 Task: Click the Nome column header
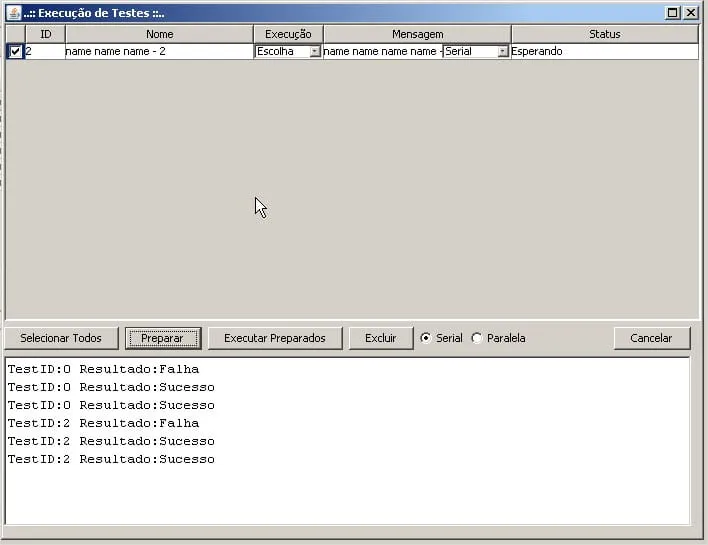click(159, 34)
